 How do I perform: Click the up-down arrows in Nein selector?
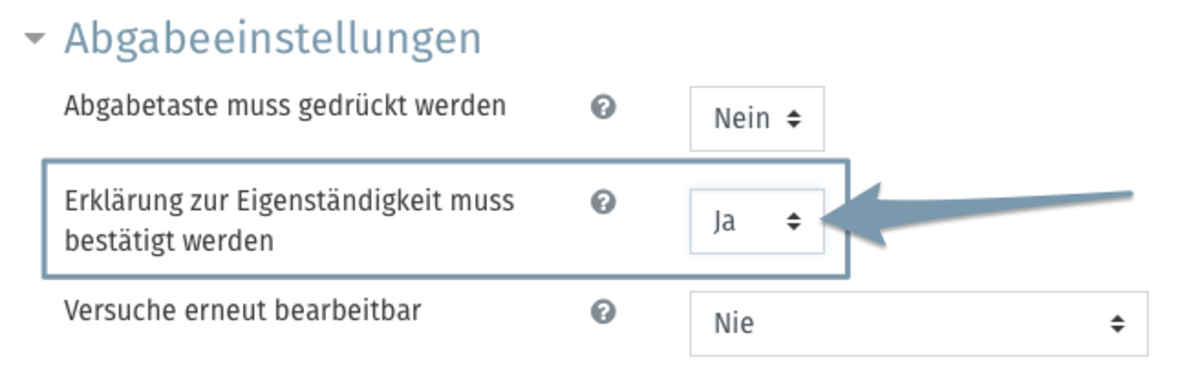(x=794, y=120)
